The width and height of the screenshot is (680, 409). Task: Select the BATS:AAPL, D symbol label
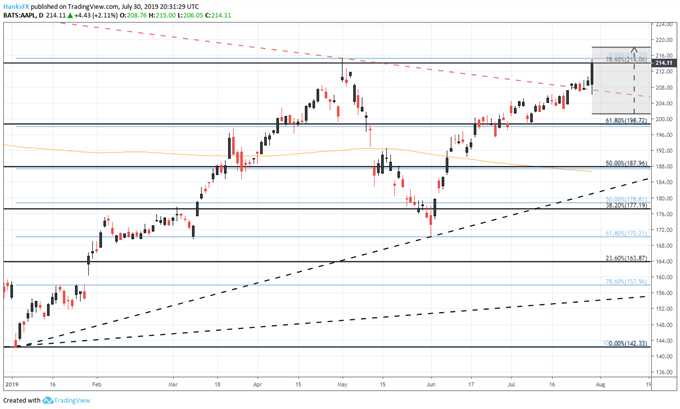point(23,16)
